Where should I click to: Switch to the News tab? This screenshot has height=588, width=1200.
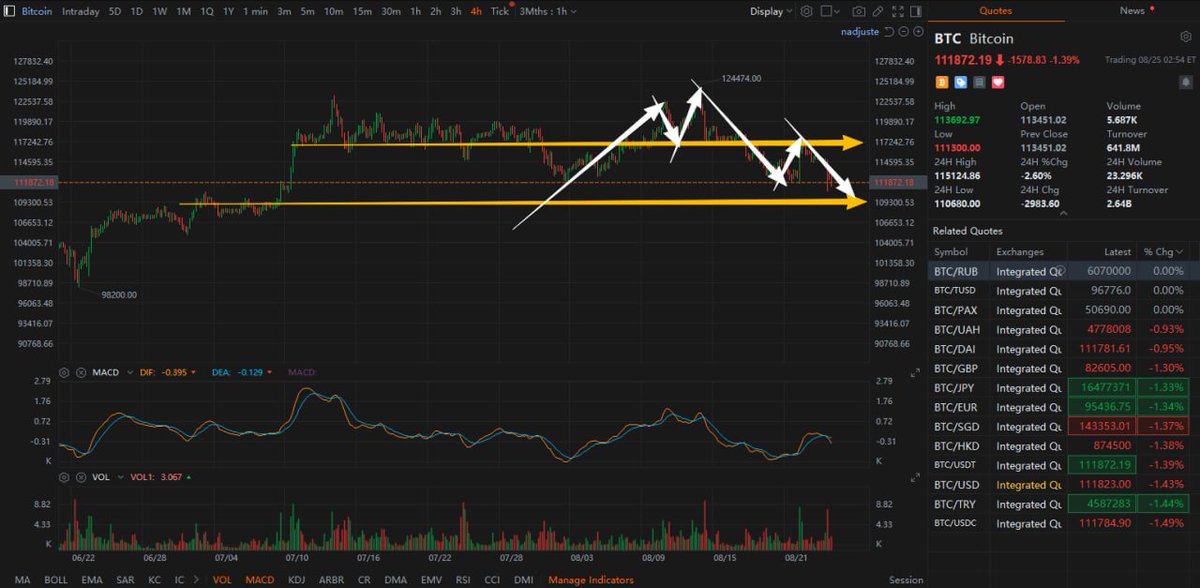tap(1130, 11)
